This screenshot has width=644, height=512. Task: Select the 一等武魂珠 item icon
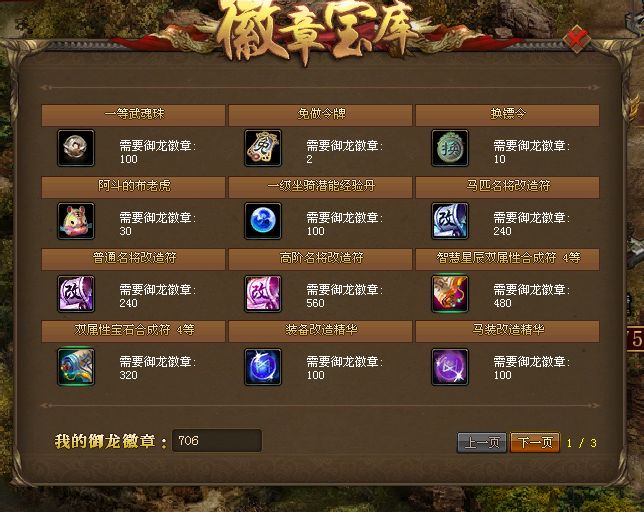(76, 148)
